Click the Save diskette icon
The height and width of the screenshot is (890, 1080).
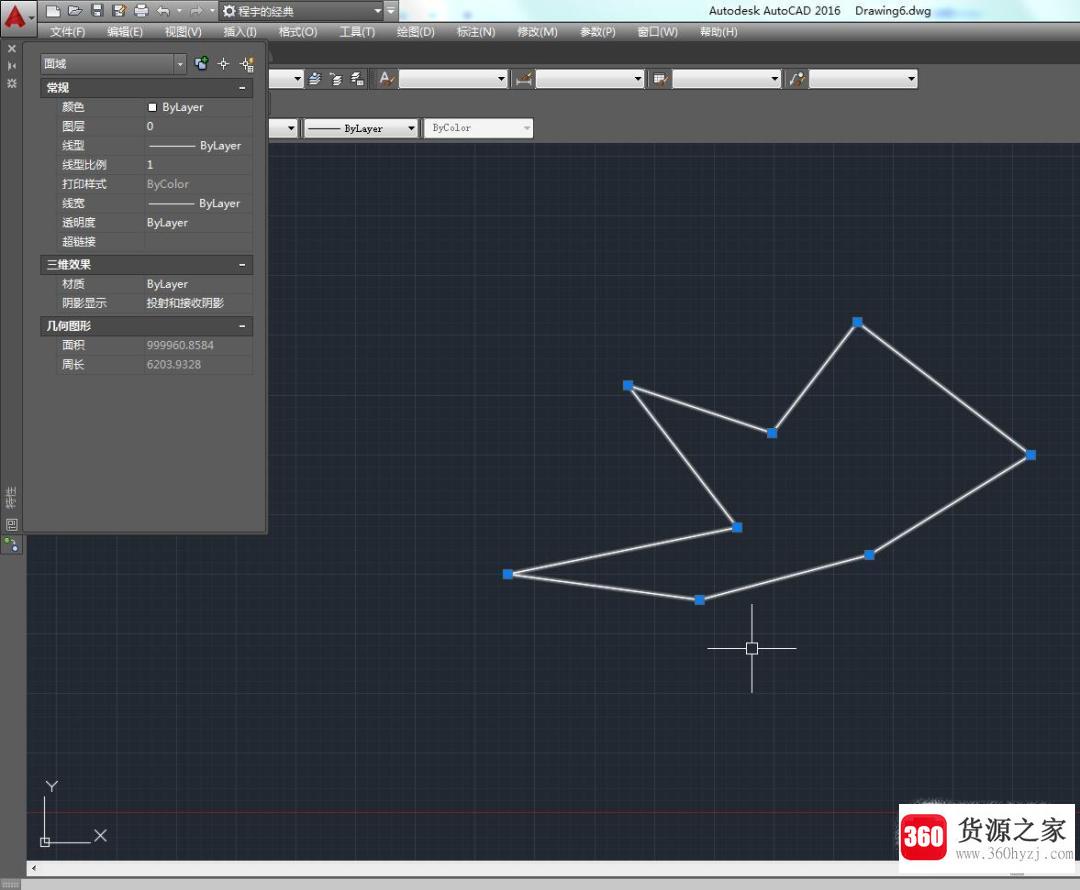(x=97, y=10)
